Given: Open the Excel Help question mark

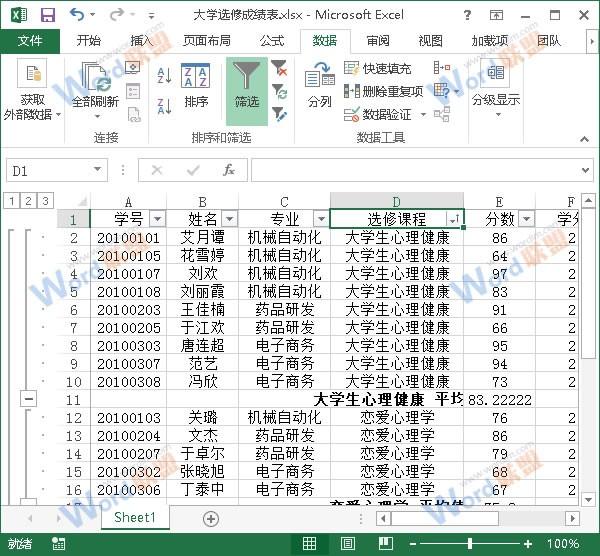Looking at the screenshot, I should tap(467, 15).
